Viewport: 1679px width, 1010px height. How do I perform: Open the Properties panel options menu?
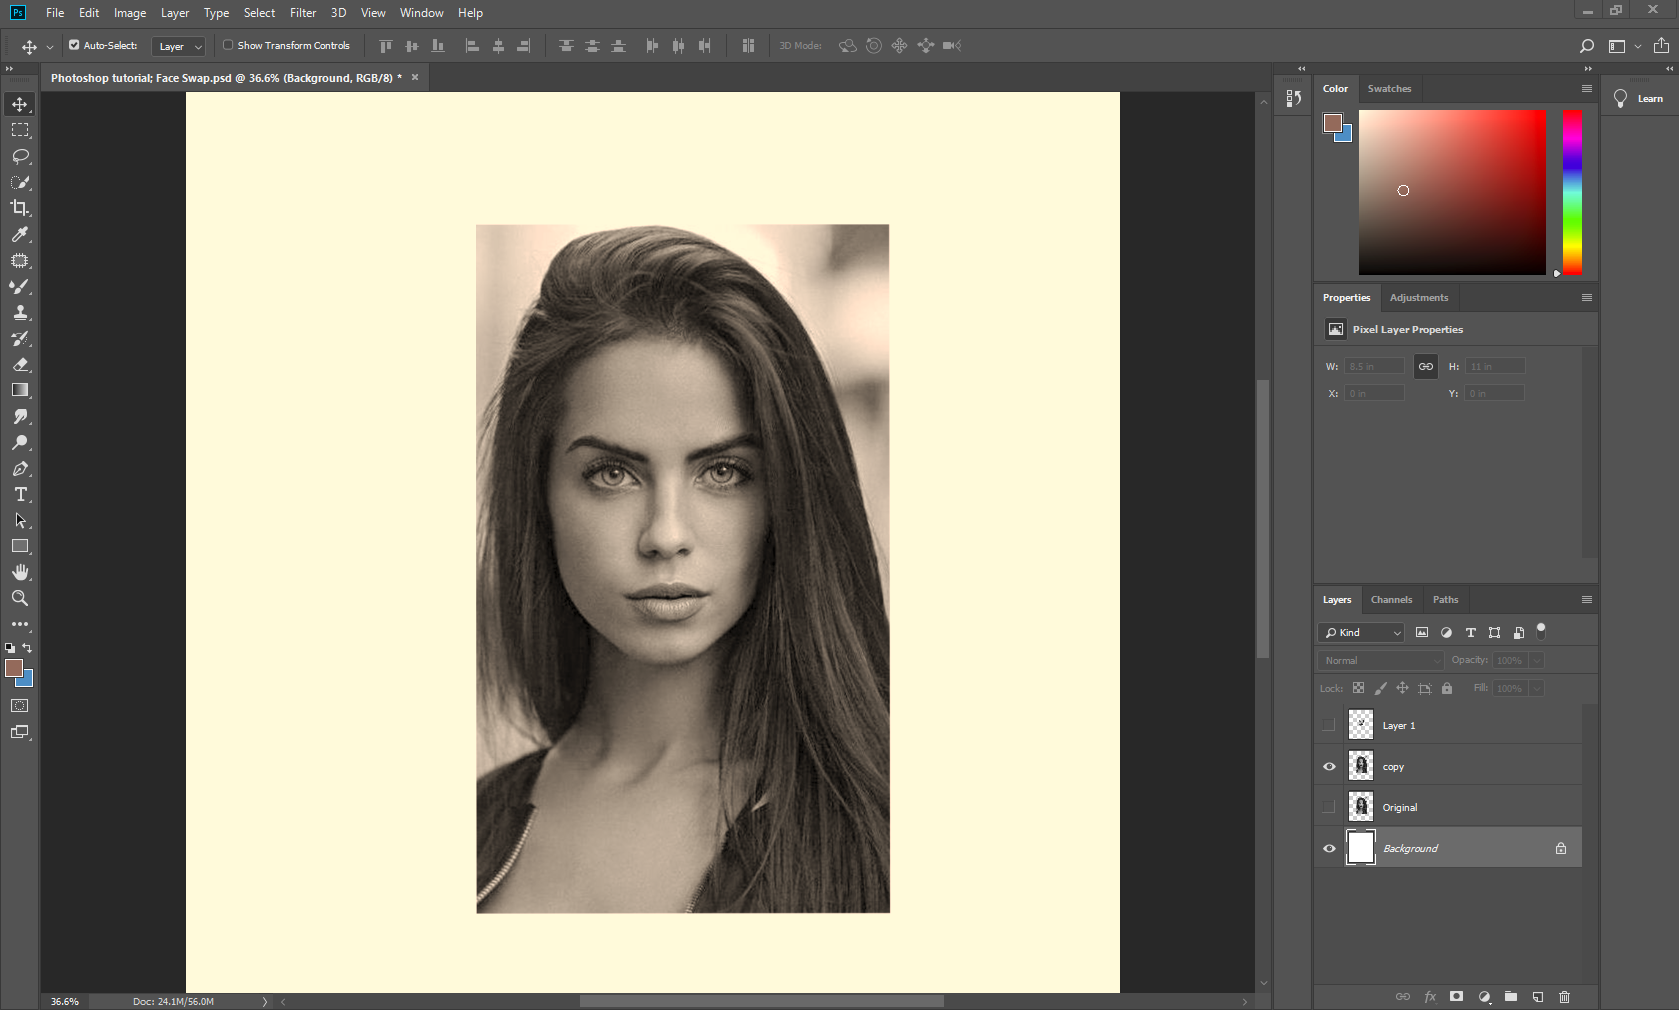1587,298
